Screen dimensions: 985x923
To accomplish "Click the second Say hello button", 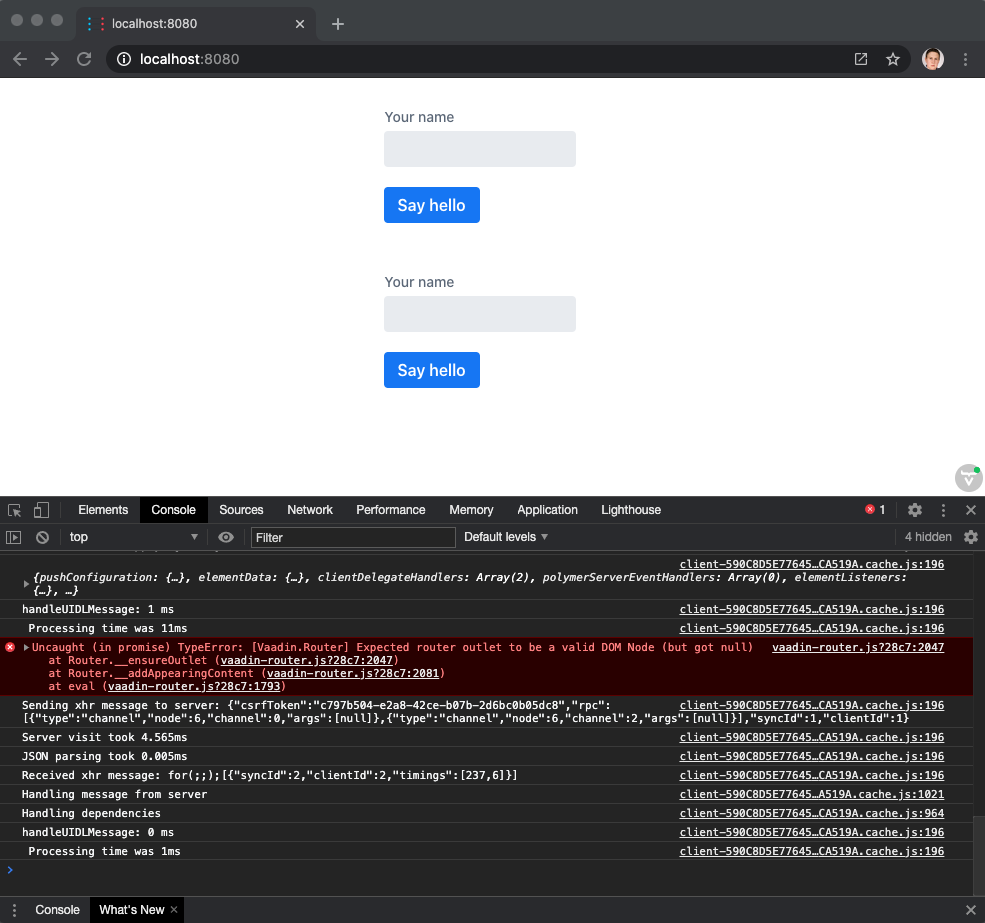I will point(432,370).
